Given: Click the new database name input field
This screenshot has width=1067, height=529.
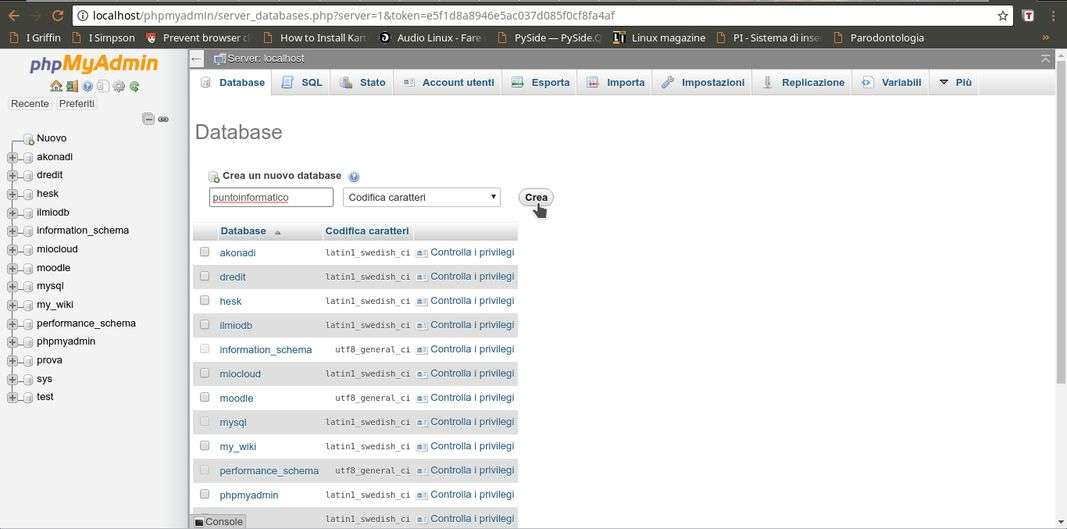Looking at the screenshot, I should 271,197.
